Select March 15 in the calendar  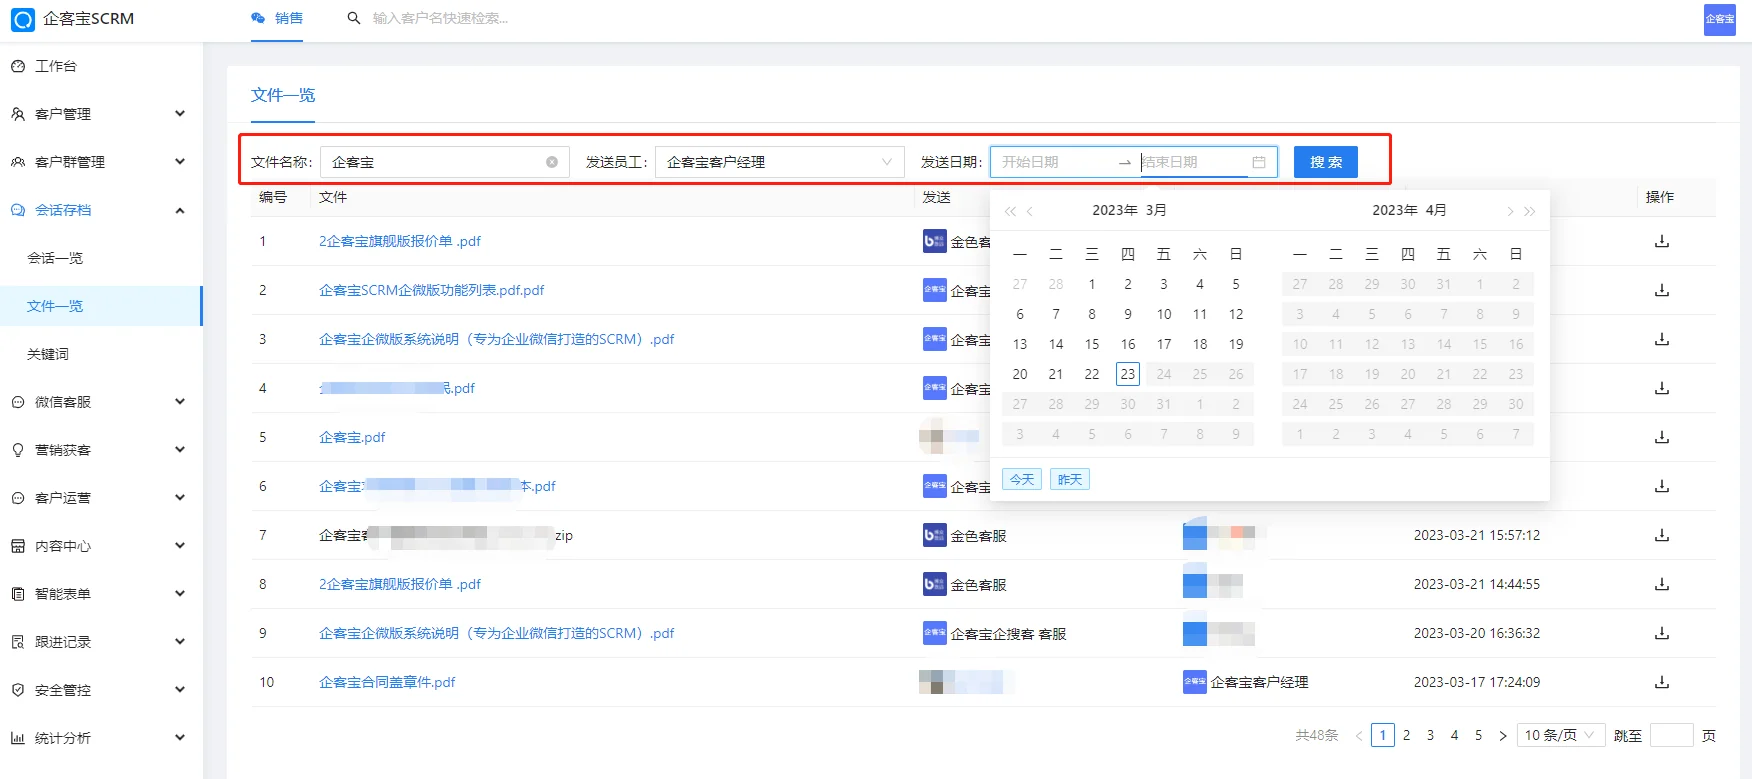pyautogui.click(x=1092, y=344)
